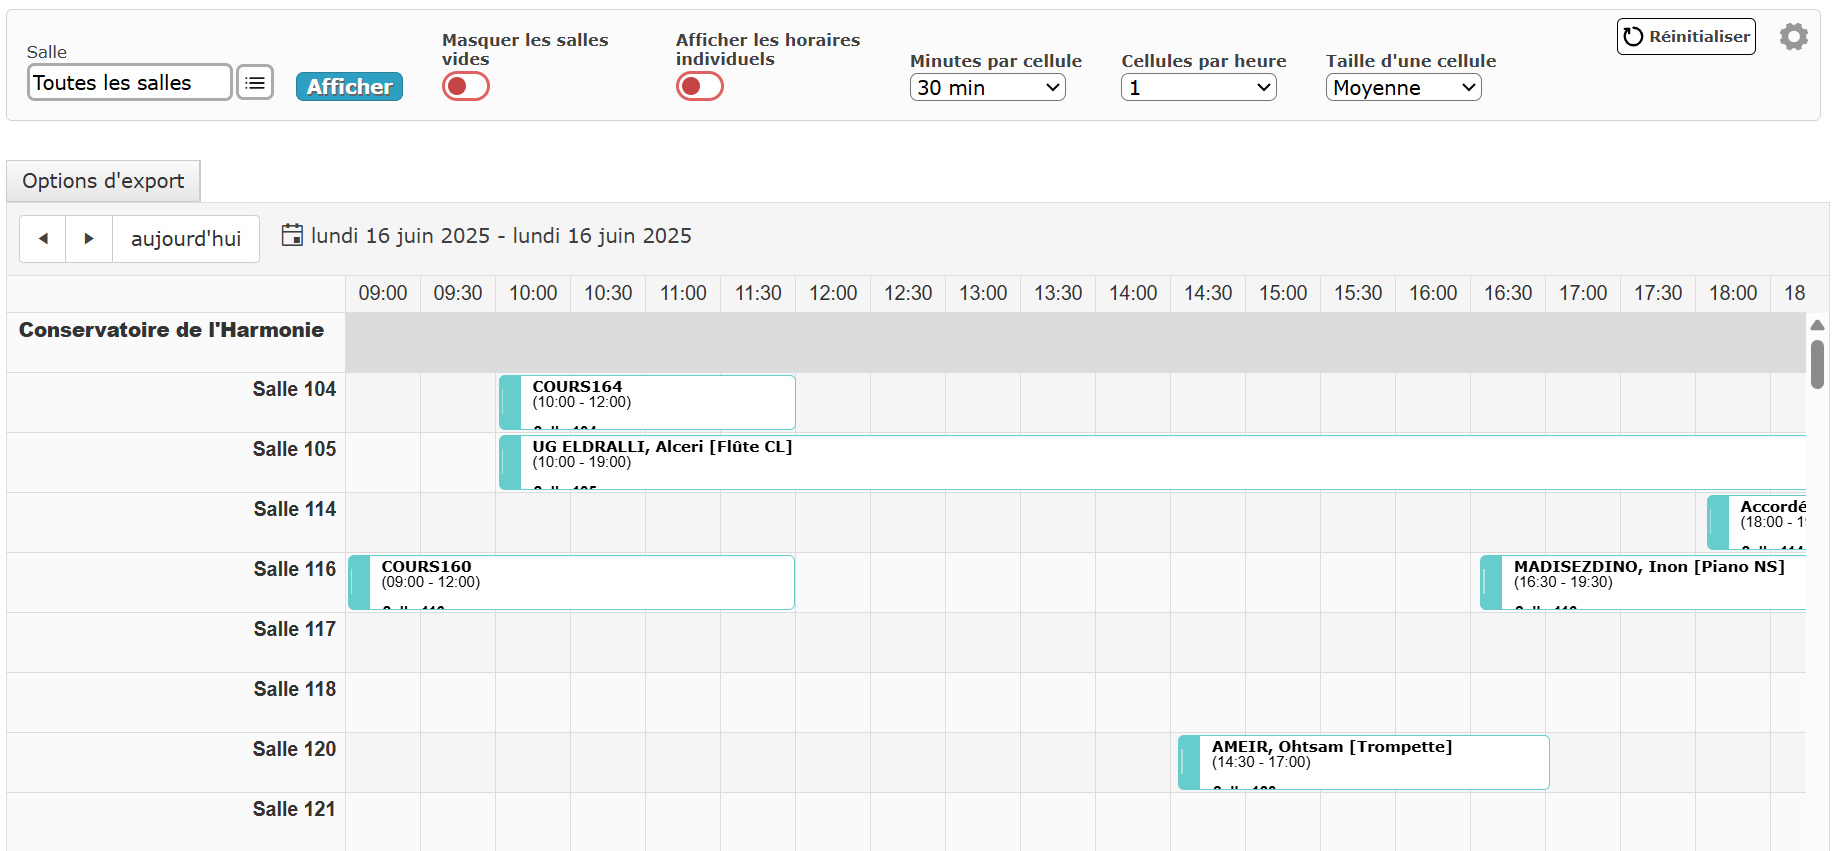Screen dimensions: 1839x851
Task: Click the teal handle of AMEIR Ohtsam event
Action: [1189, 762]
